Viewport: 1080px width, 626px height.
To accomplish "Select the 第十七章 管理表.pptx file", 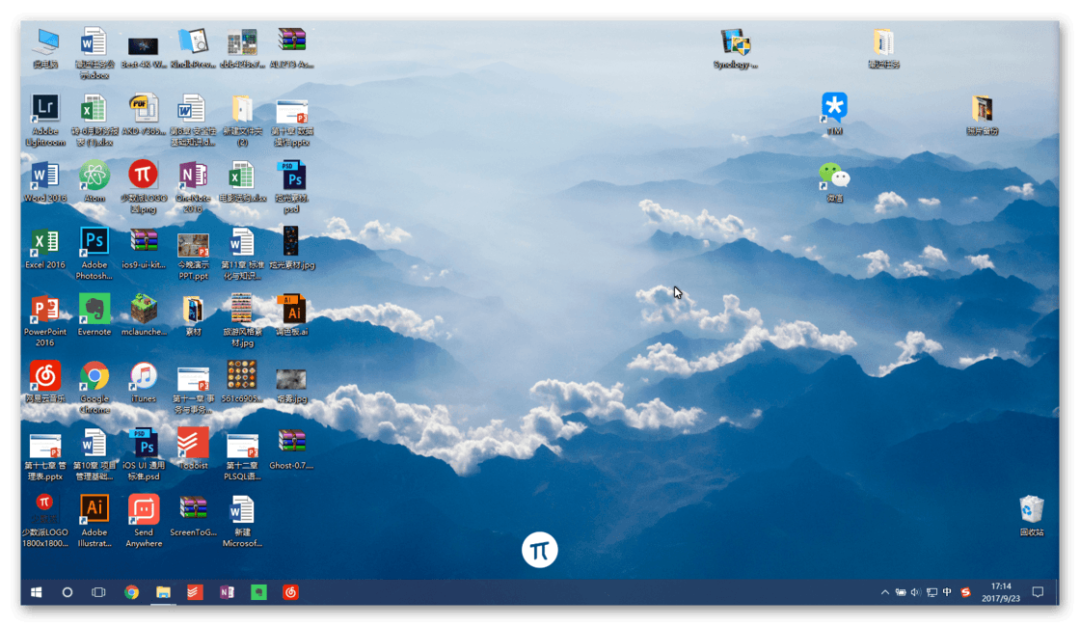I will coord(45,455).
